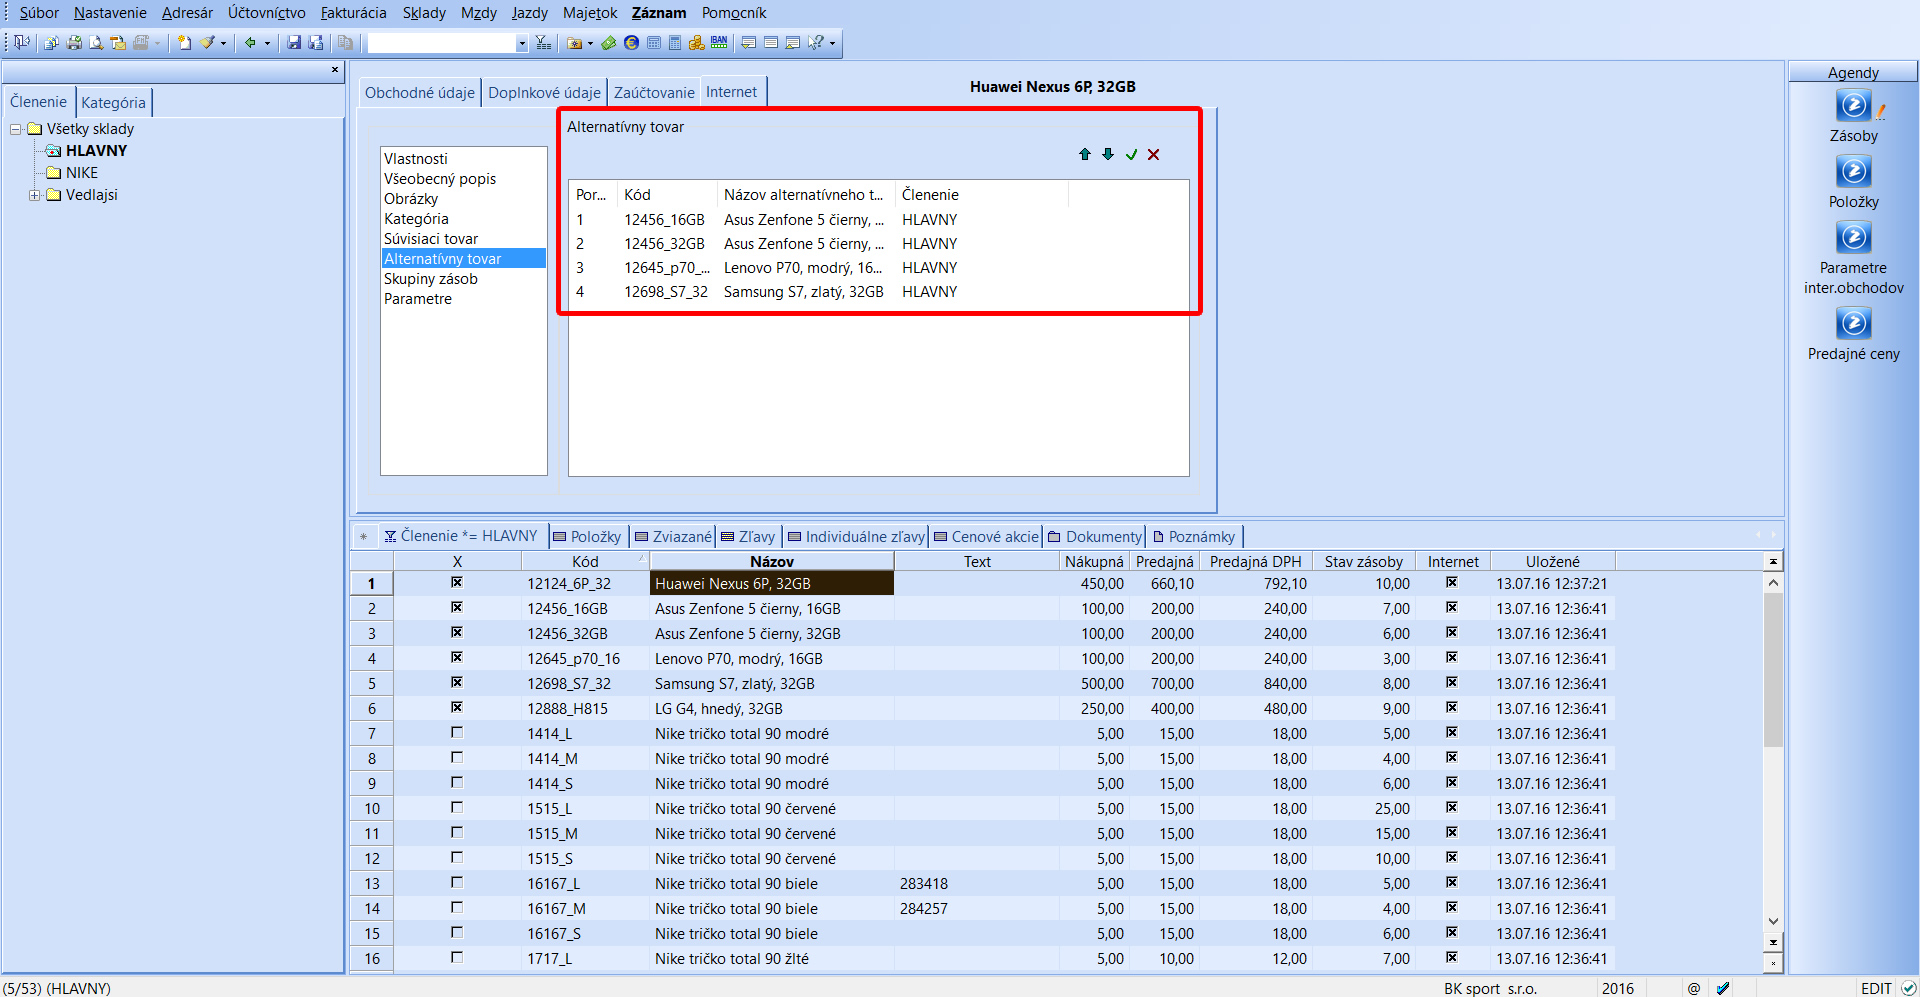This screenshot has height=997, width=1920.
Task: Click the printer icon in toolbar
Action: coord(74,42)
